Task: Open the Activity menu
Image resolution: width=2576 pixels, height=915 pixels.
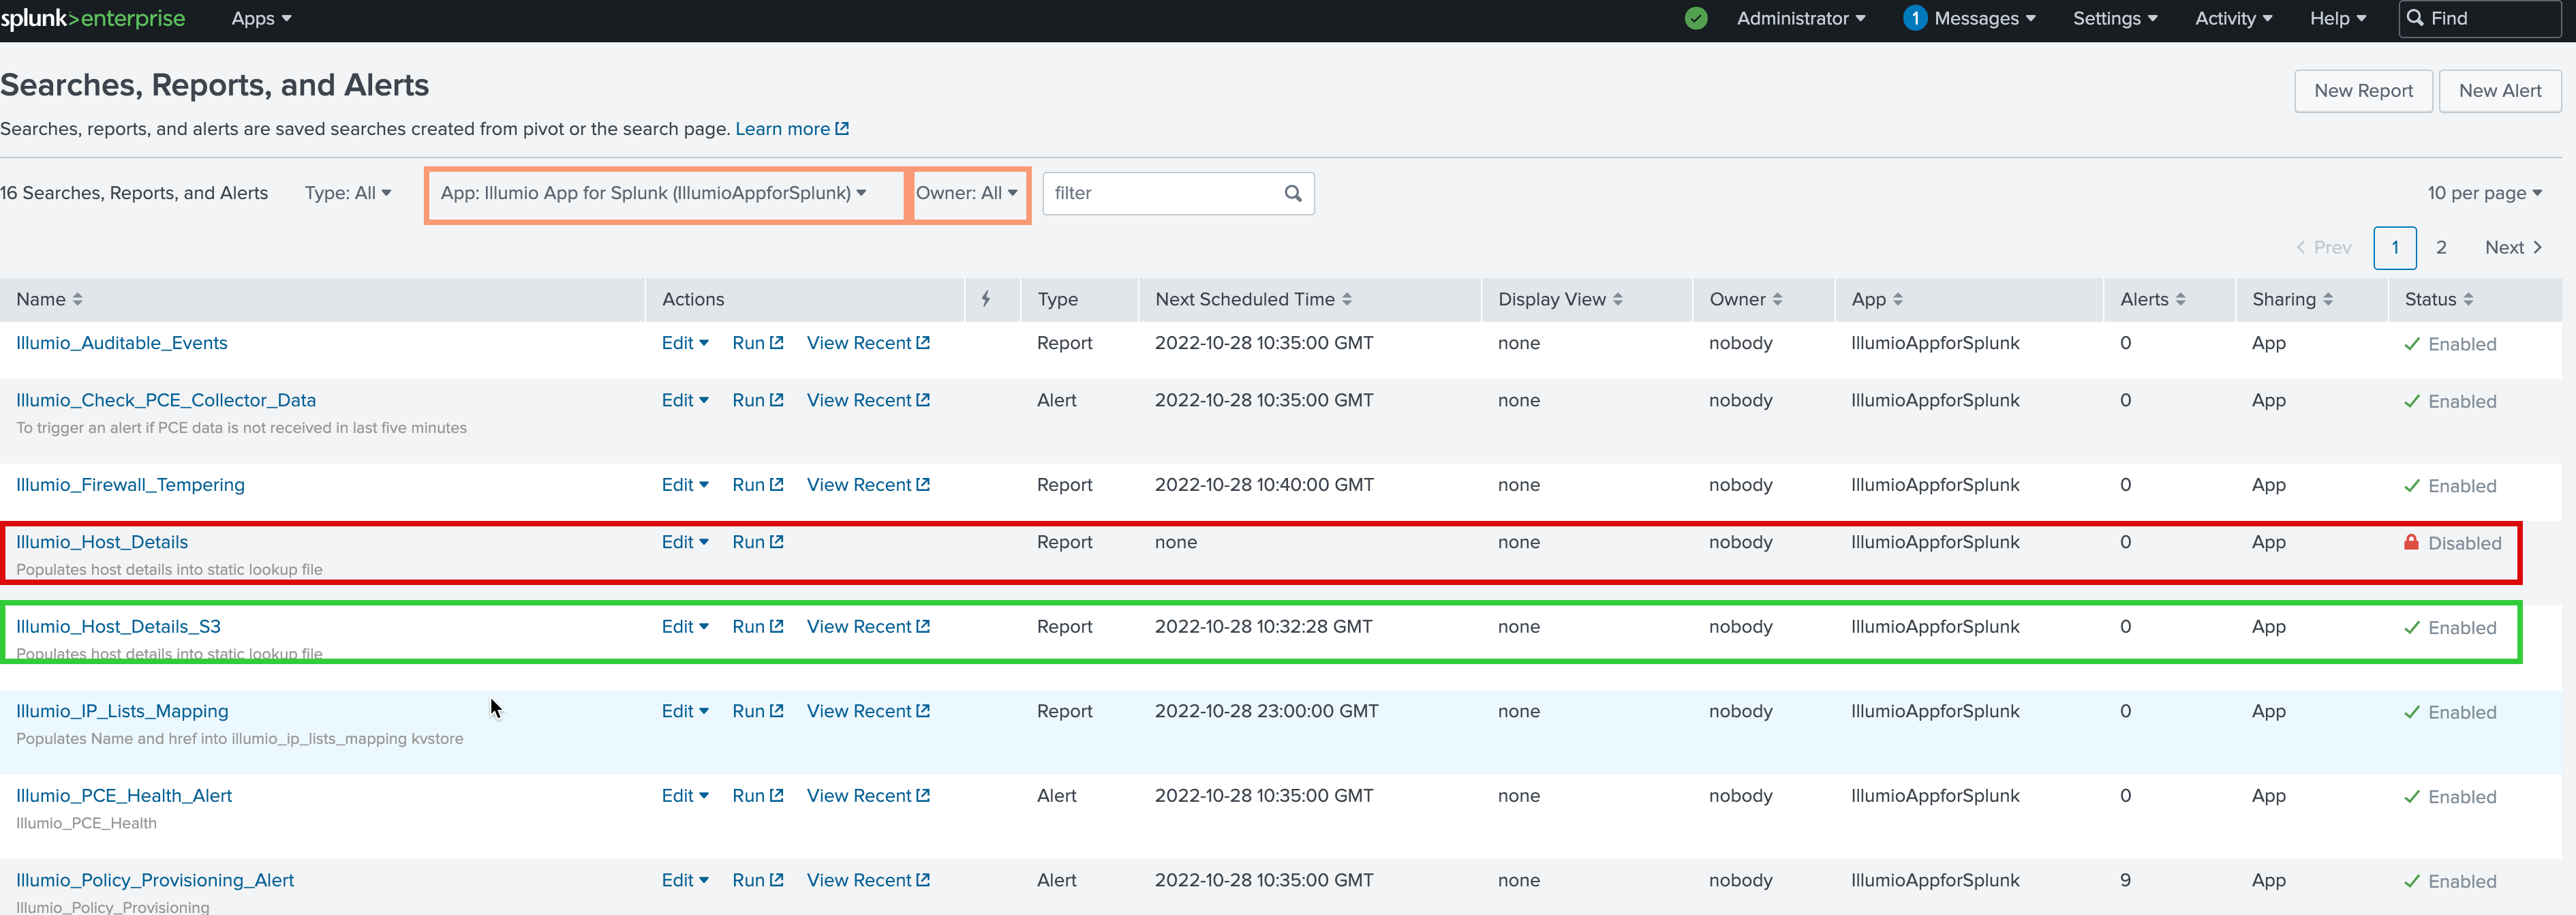Action: [2233, 18]
